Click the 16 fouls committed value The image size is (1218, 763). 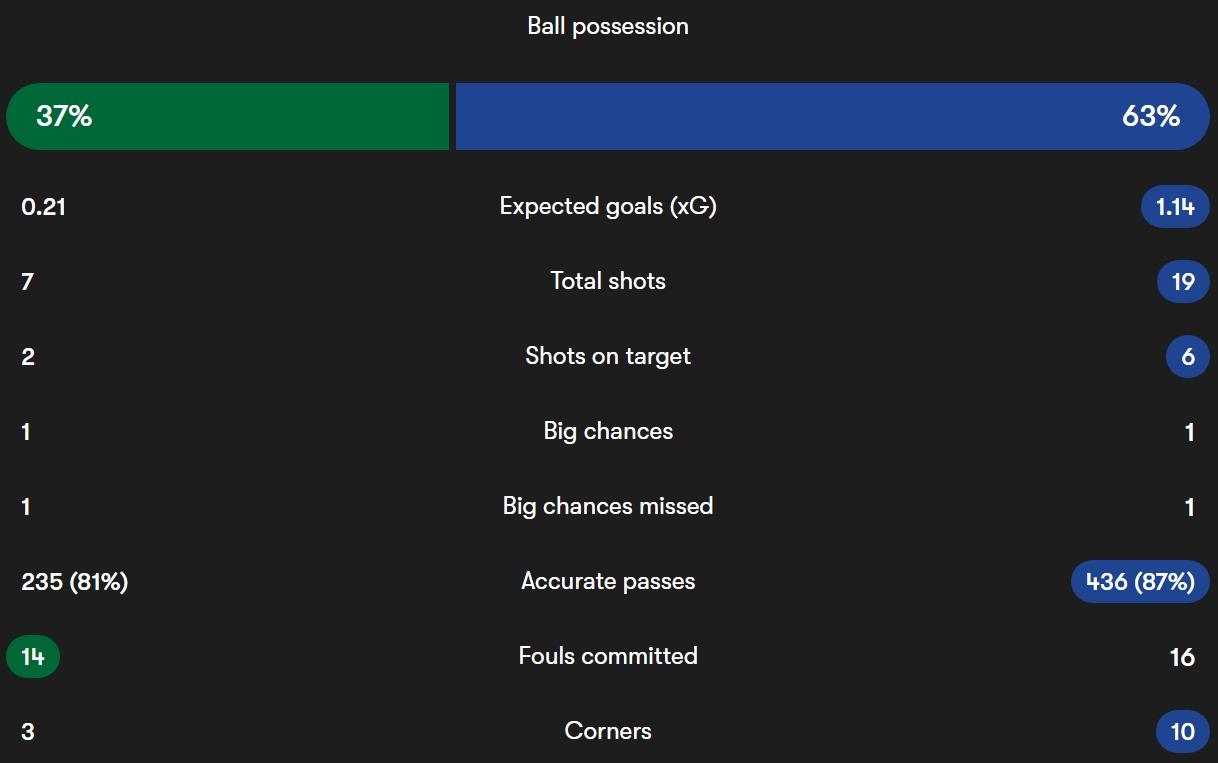click(1182, 657)
